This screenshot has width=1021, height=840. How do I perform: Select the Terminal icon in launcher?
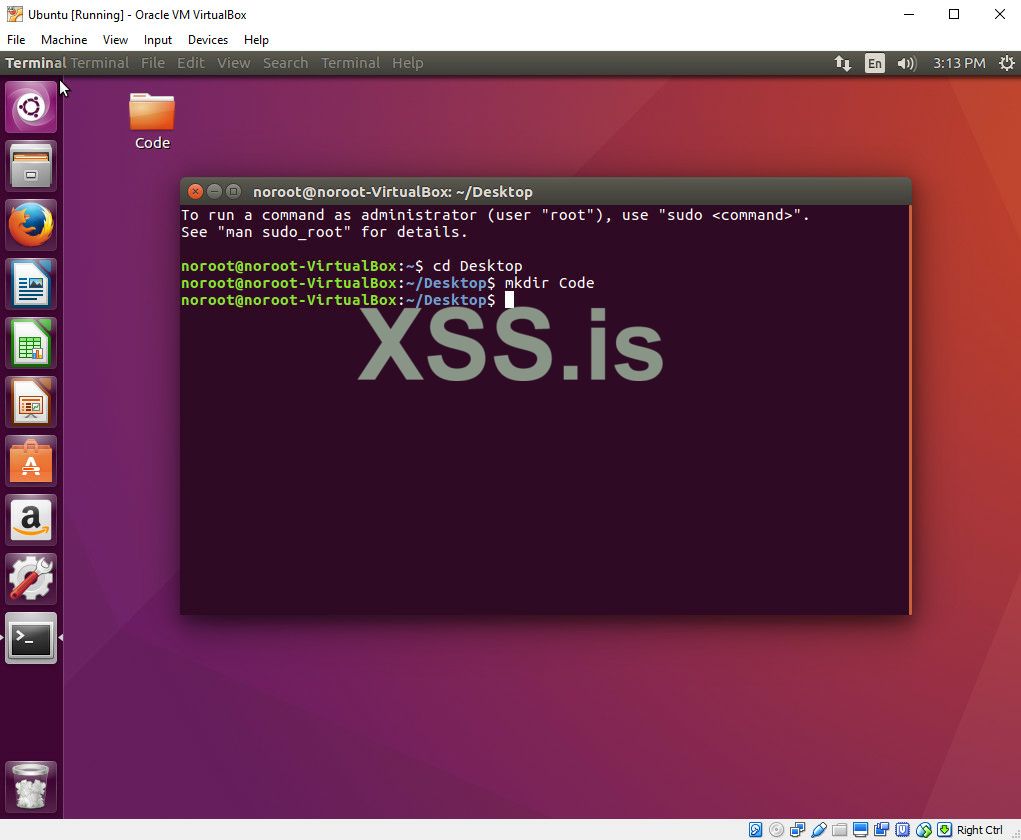point(31,638)
